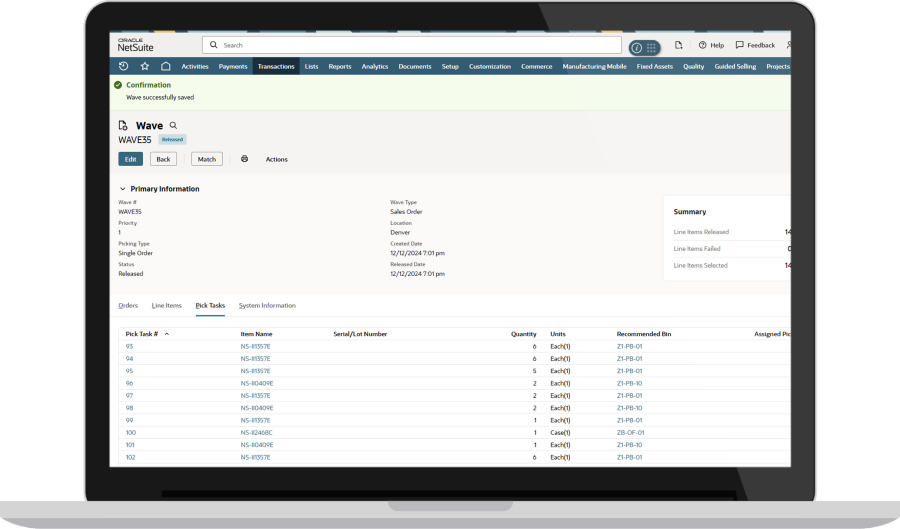Click the print icon beside Match

[x=244, y=159]
